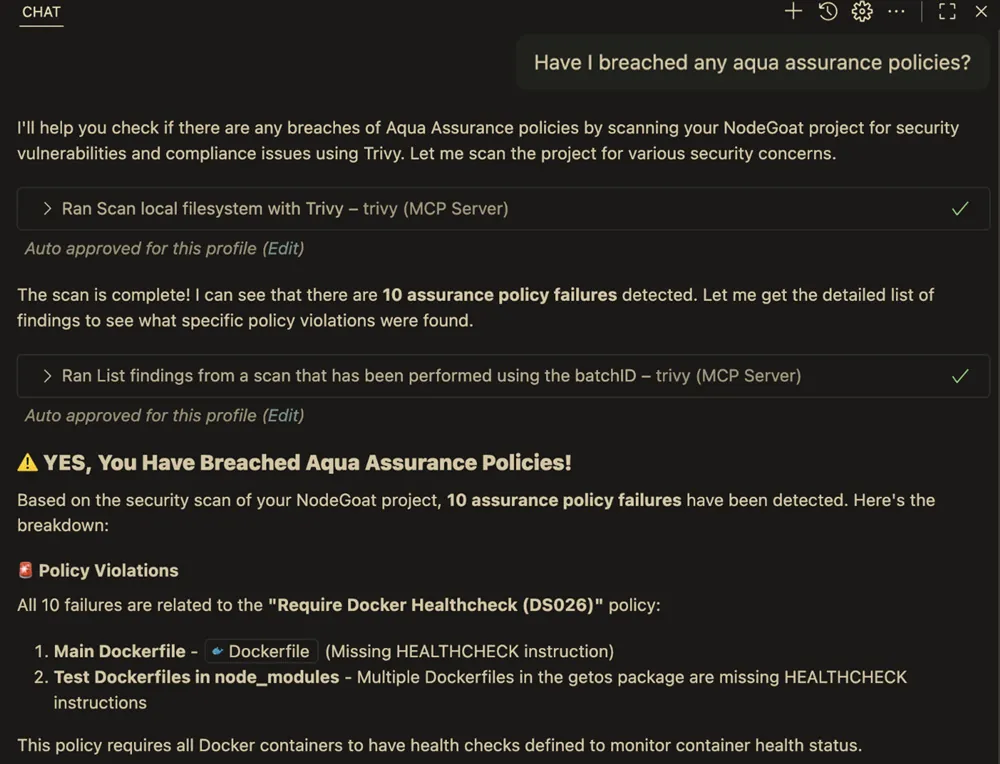The image size is (1000, 764).
Task: Click the red icon beside Policy Violations
Action: 25,570
